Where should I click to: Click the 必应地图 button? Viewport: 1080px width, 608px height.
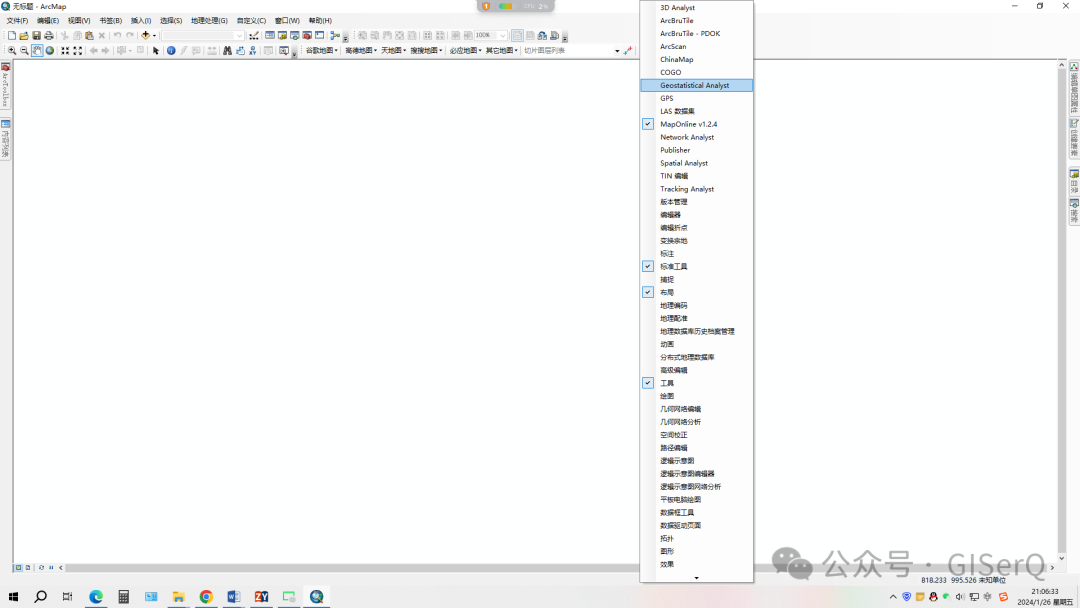click(464, 50)
